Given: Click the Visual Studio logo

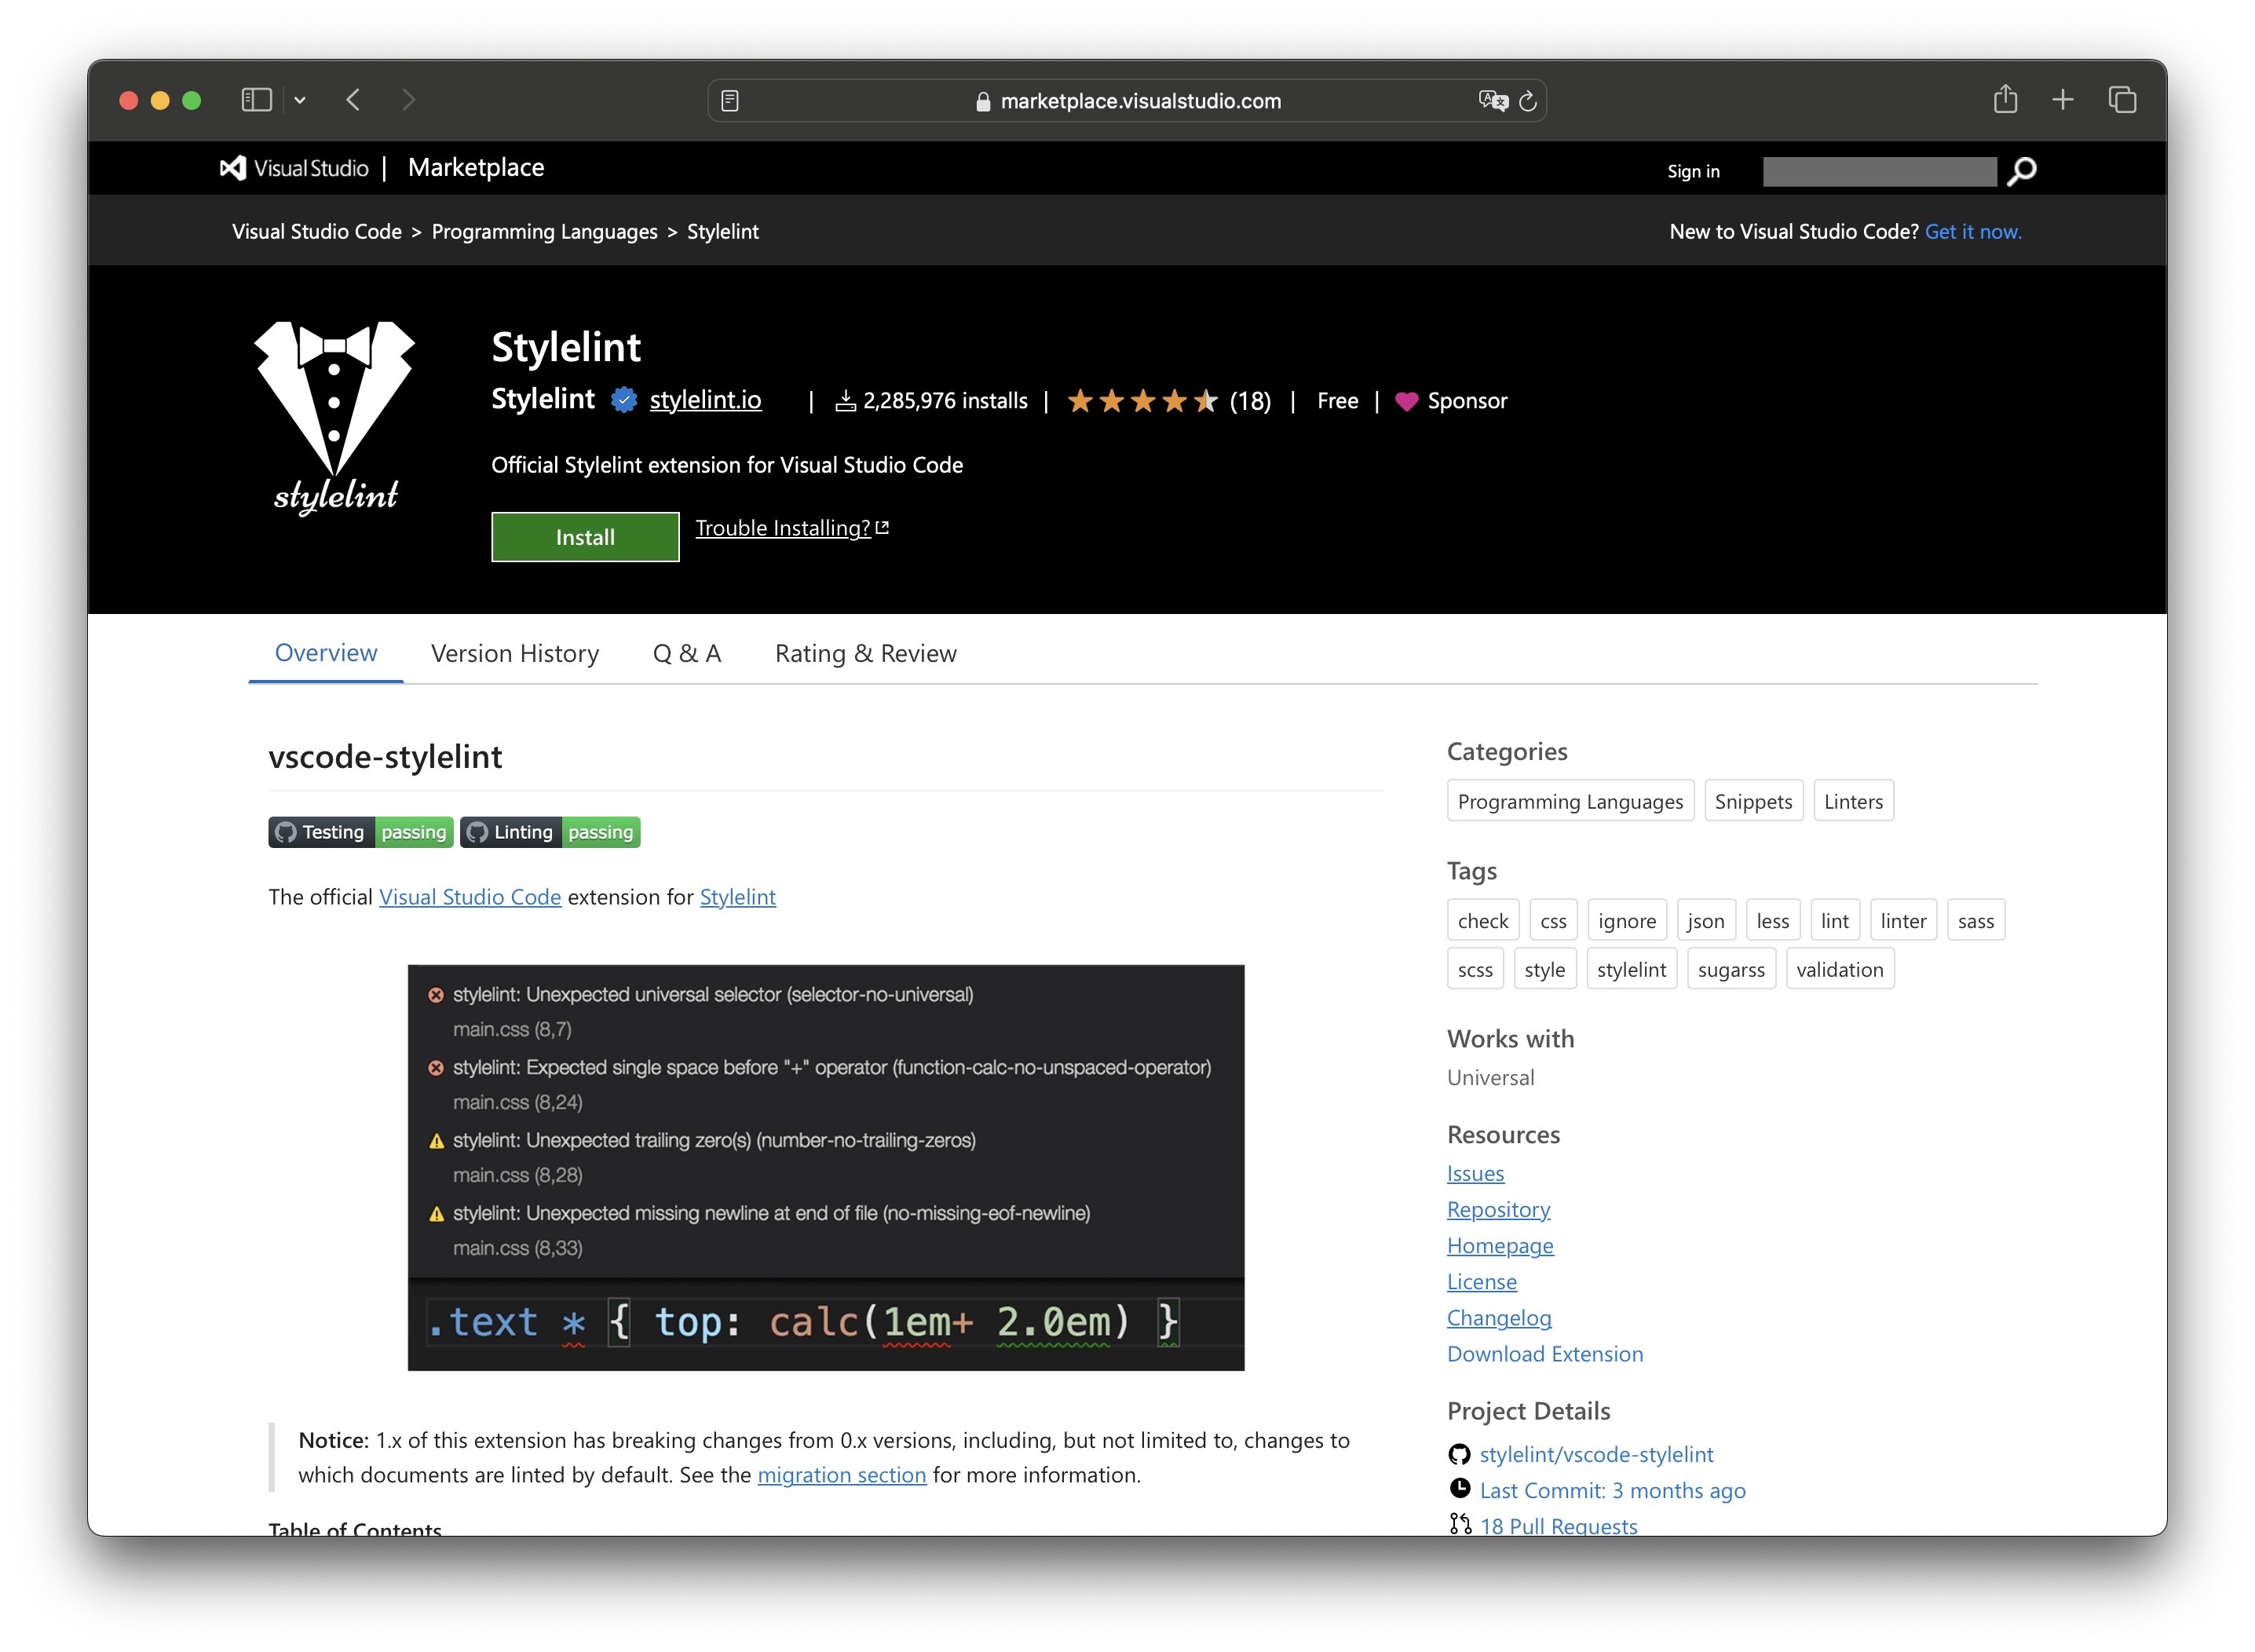Looking at the screenshot, I should point(232,167).
